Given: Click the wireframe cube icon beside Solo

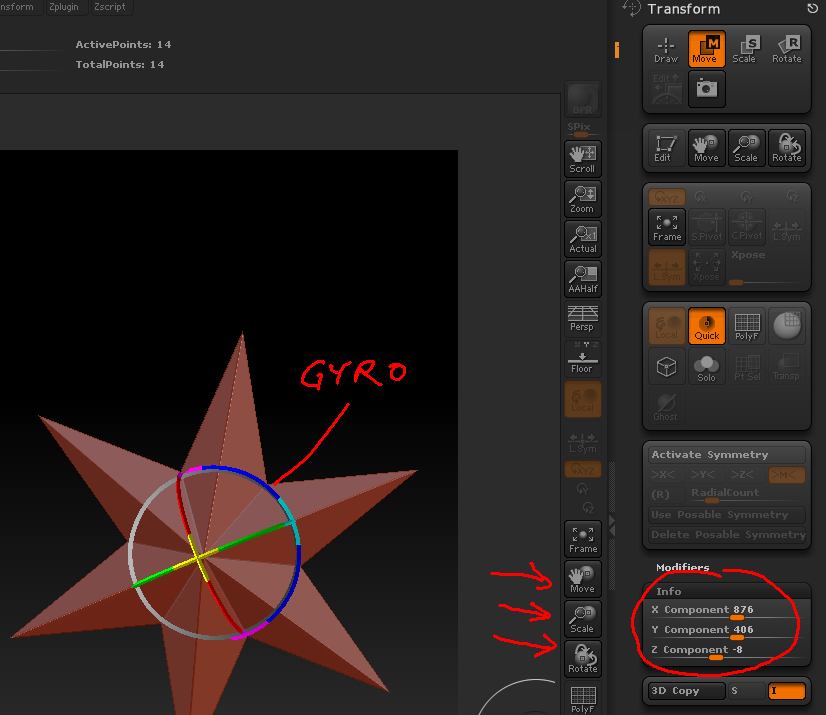Looking at the screenshot, I should [x=666, y=367].
